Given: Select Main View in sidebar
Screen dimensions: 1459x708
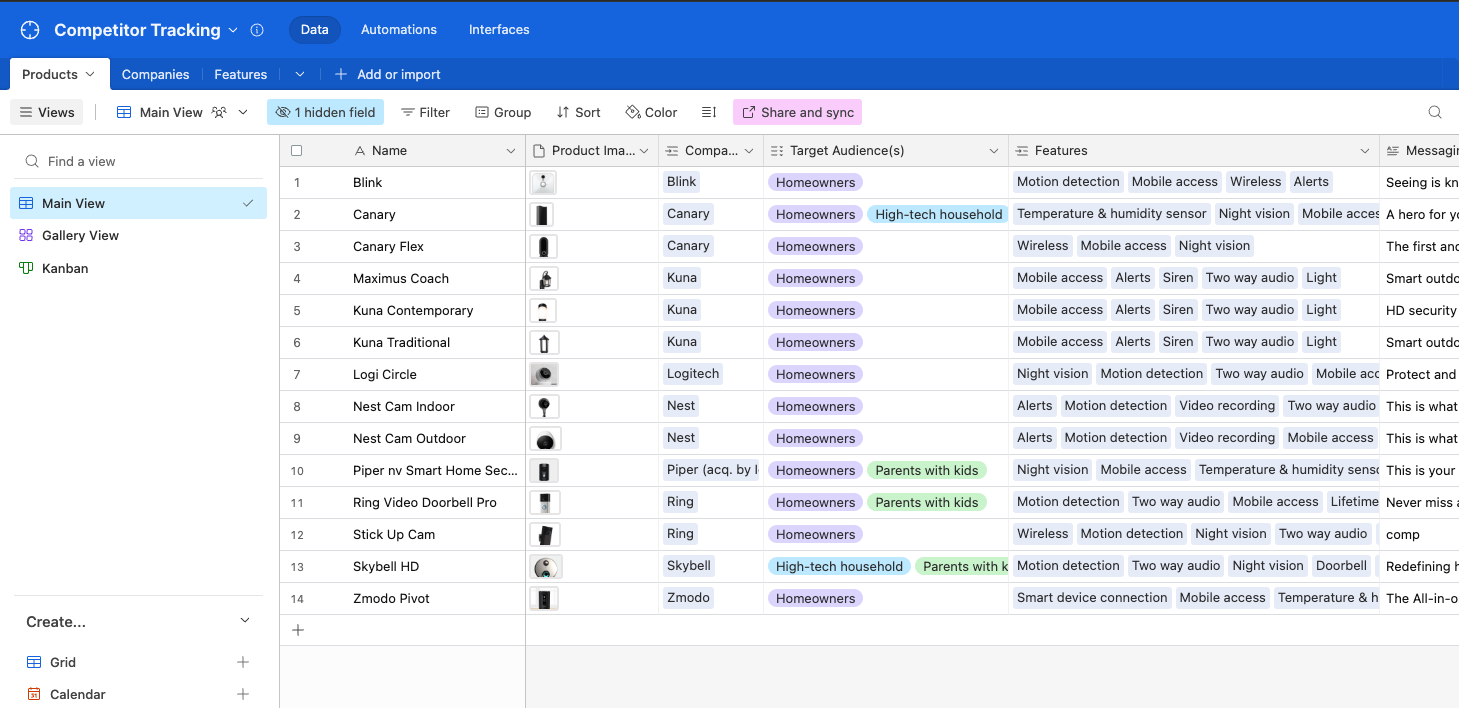Looking at the screenshot, I should point(139,203).
